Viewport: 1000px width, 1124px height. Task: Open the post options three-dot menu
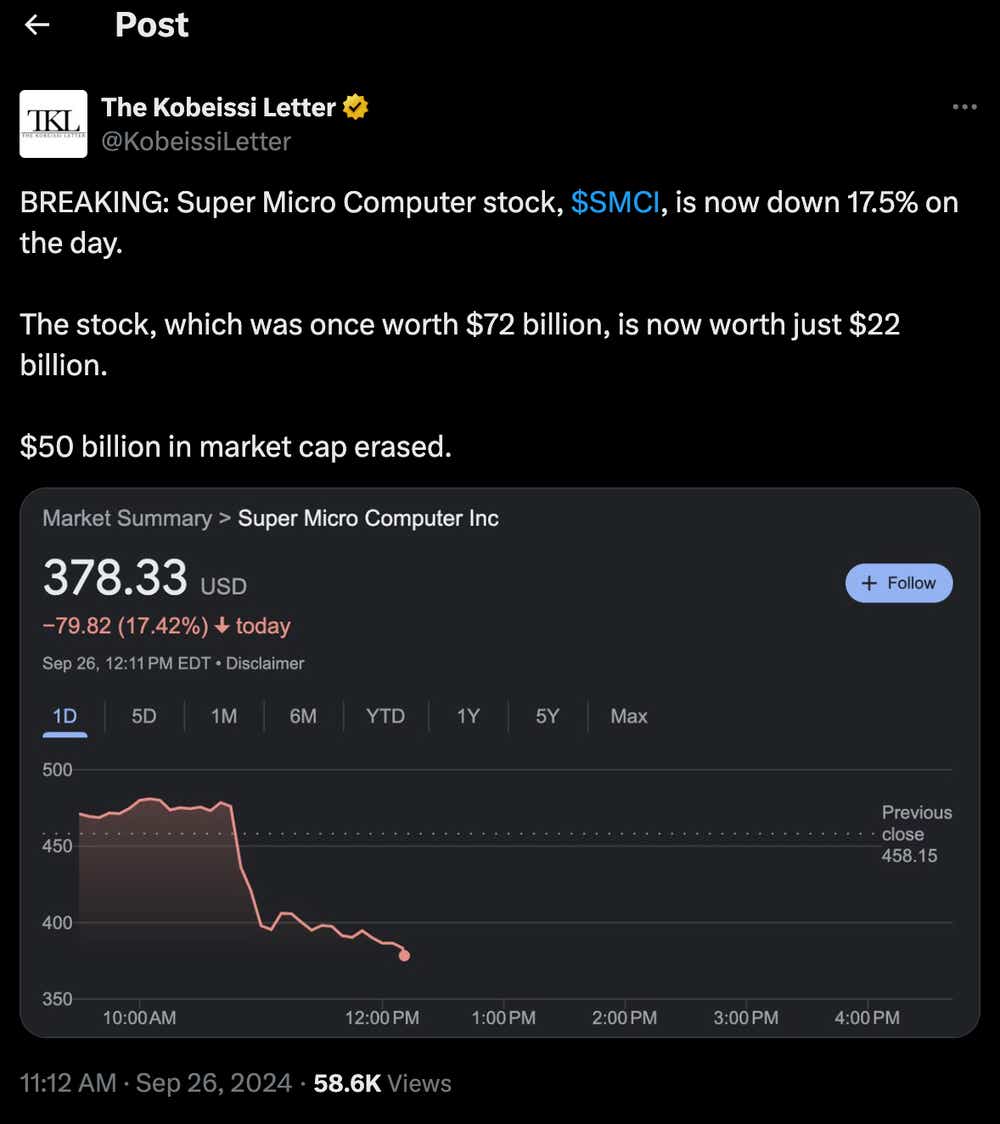tap(964, 107)
